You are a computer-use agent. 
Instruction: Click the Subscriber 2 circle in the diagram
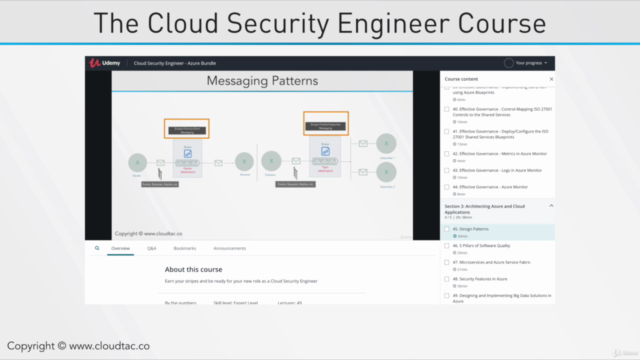click(x=386, y=172)
